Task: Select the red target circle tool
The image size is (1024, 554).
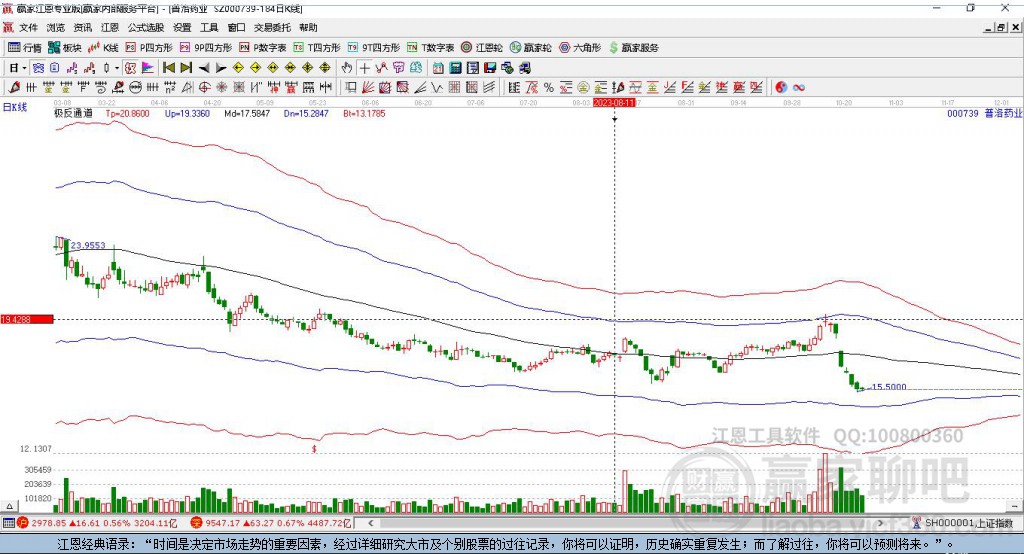Action: (x=204, y=88)
